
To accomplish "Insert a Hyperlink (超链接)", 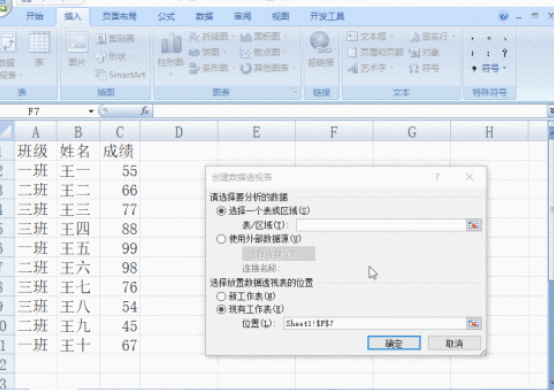I will coord(321,49).
